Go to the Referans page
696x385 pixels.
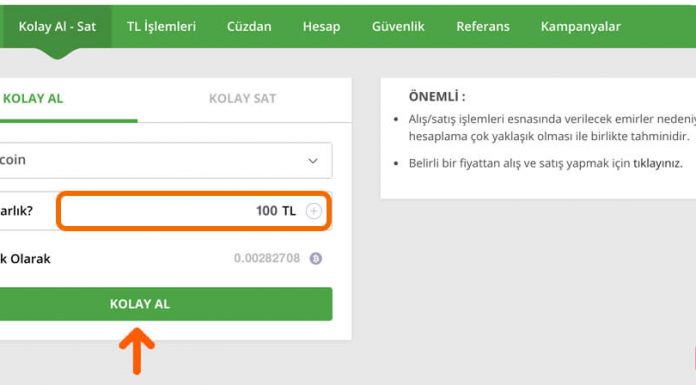pyautogui.click(x=483, y=27)
